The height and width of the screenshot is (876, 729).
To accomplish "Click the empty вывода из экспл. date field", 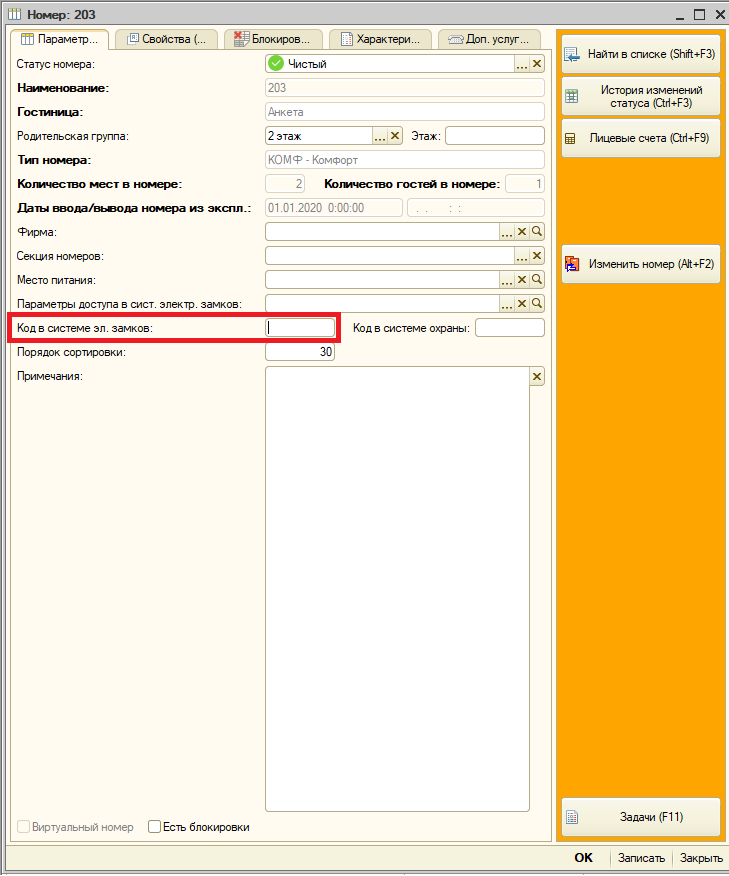I will tap(476, 208).
